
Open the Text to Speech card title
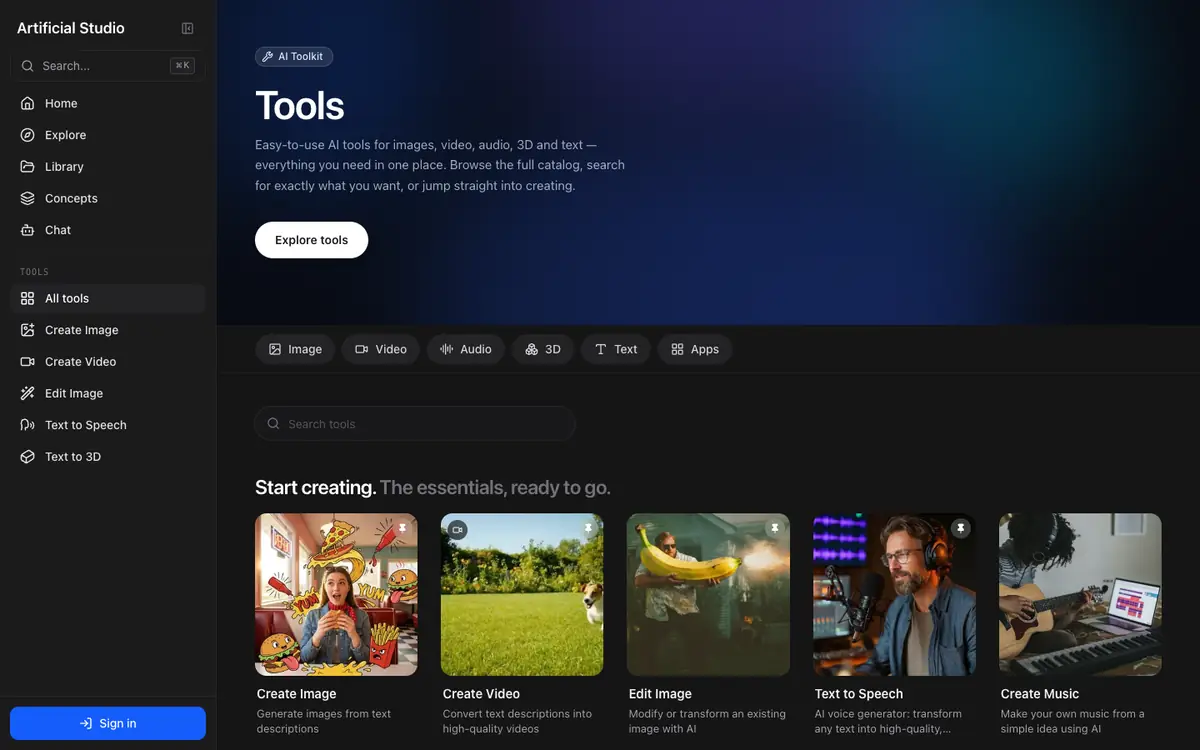click(x=859, y=694)
